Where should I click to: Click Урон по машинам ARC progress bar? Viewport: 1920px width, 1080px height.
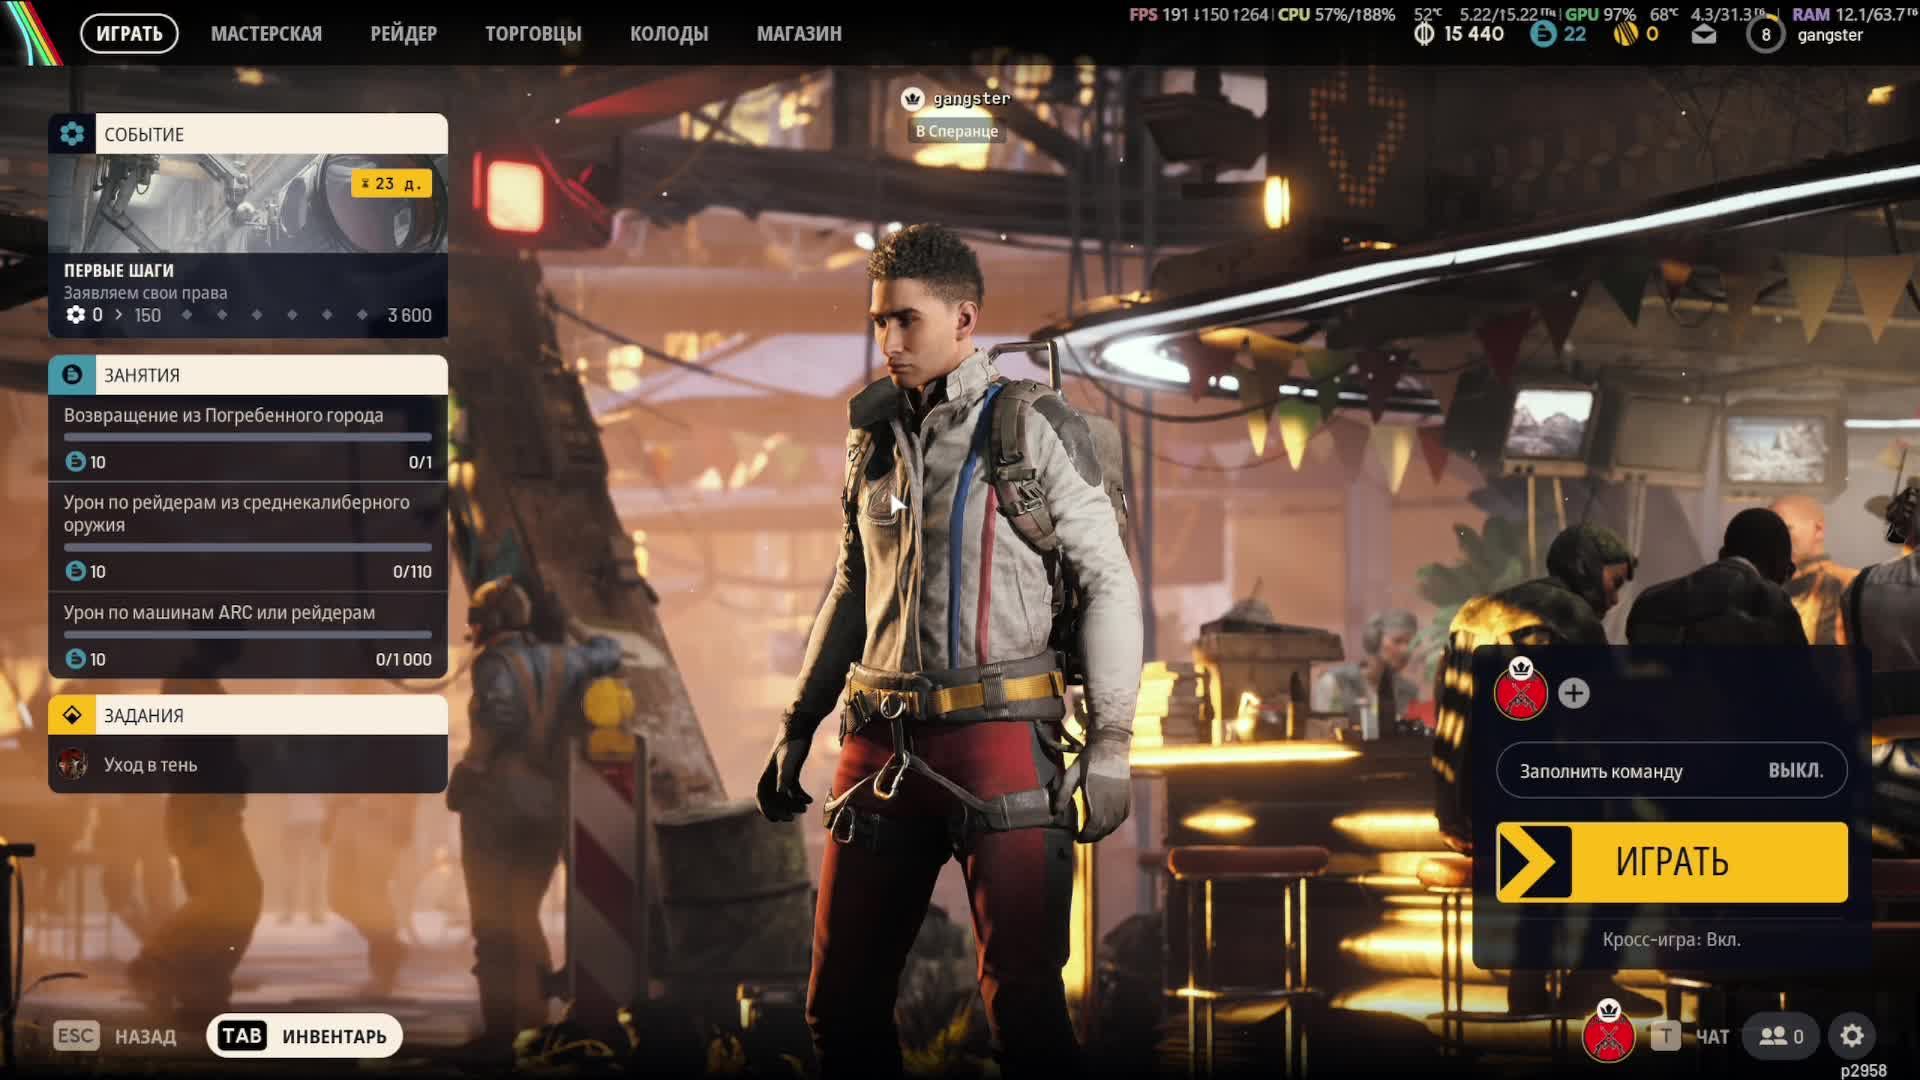(x=248, y=635)
